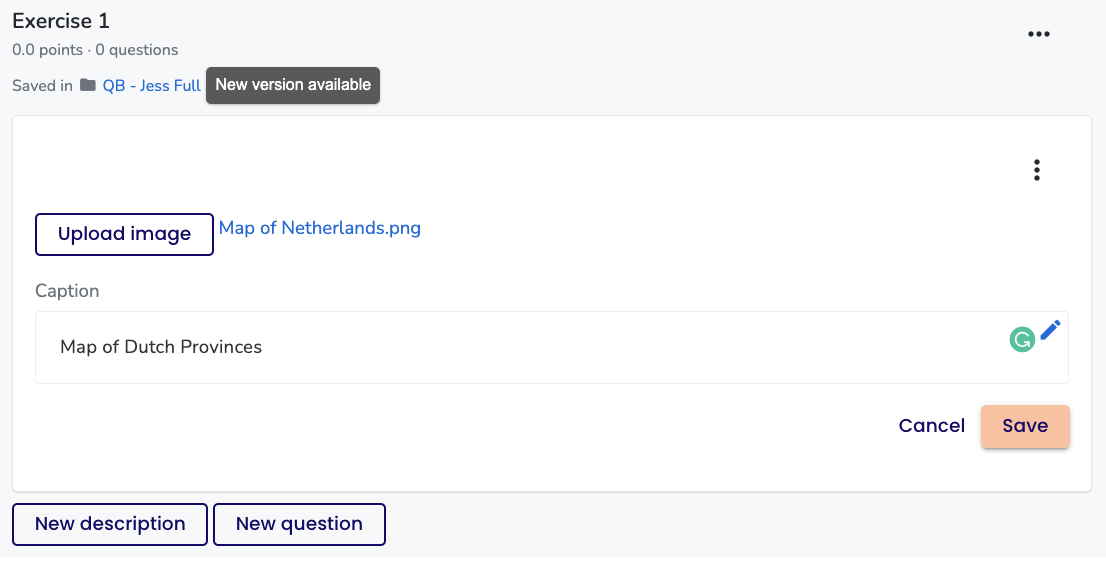Add a New question
Image resolution: width=1106 pixels, height=566 pixels.
click(299, 524)
